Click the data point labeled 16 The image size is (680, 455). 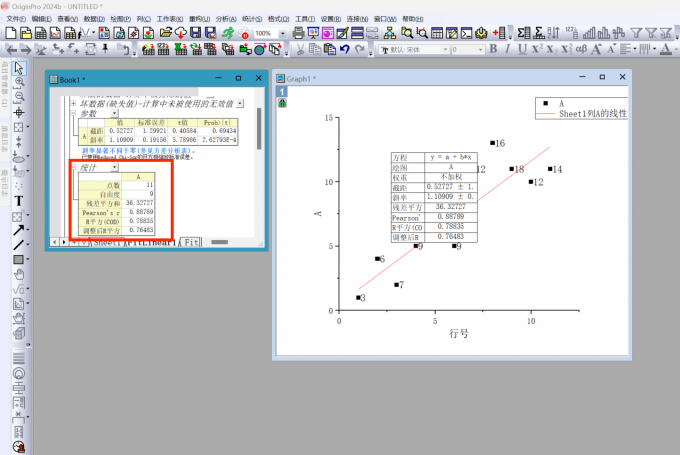pos(493,143)
